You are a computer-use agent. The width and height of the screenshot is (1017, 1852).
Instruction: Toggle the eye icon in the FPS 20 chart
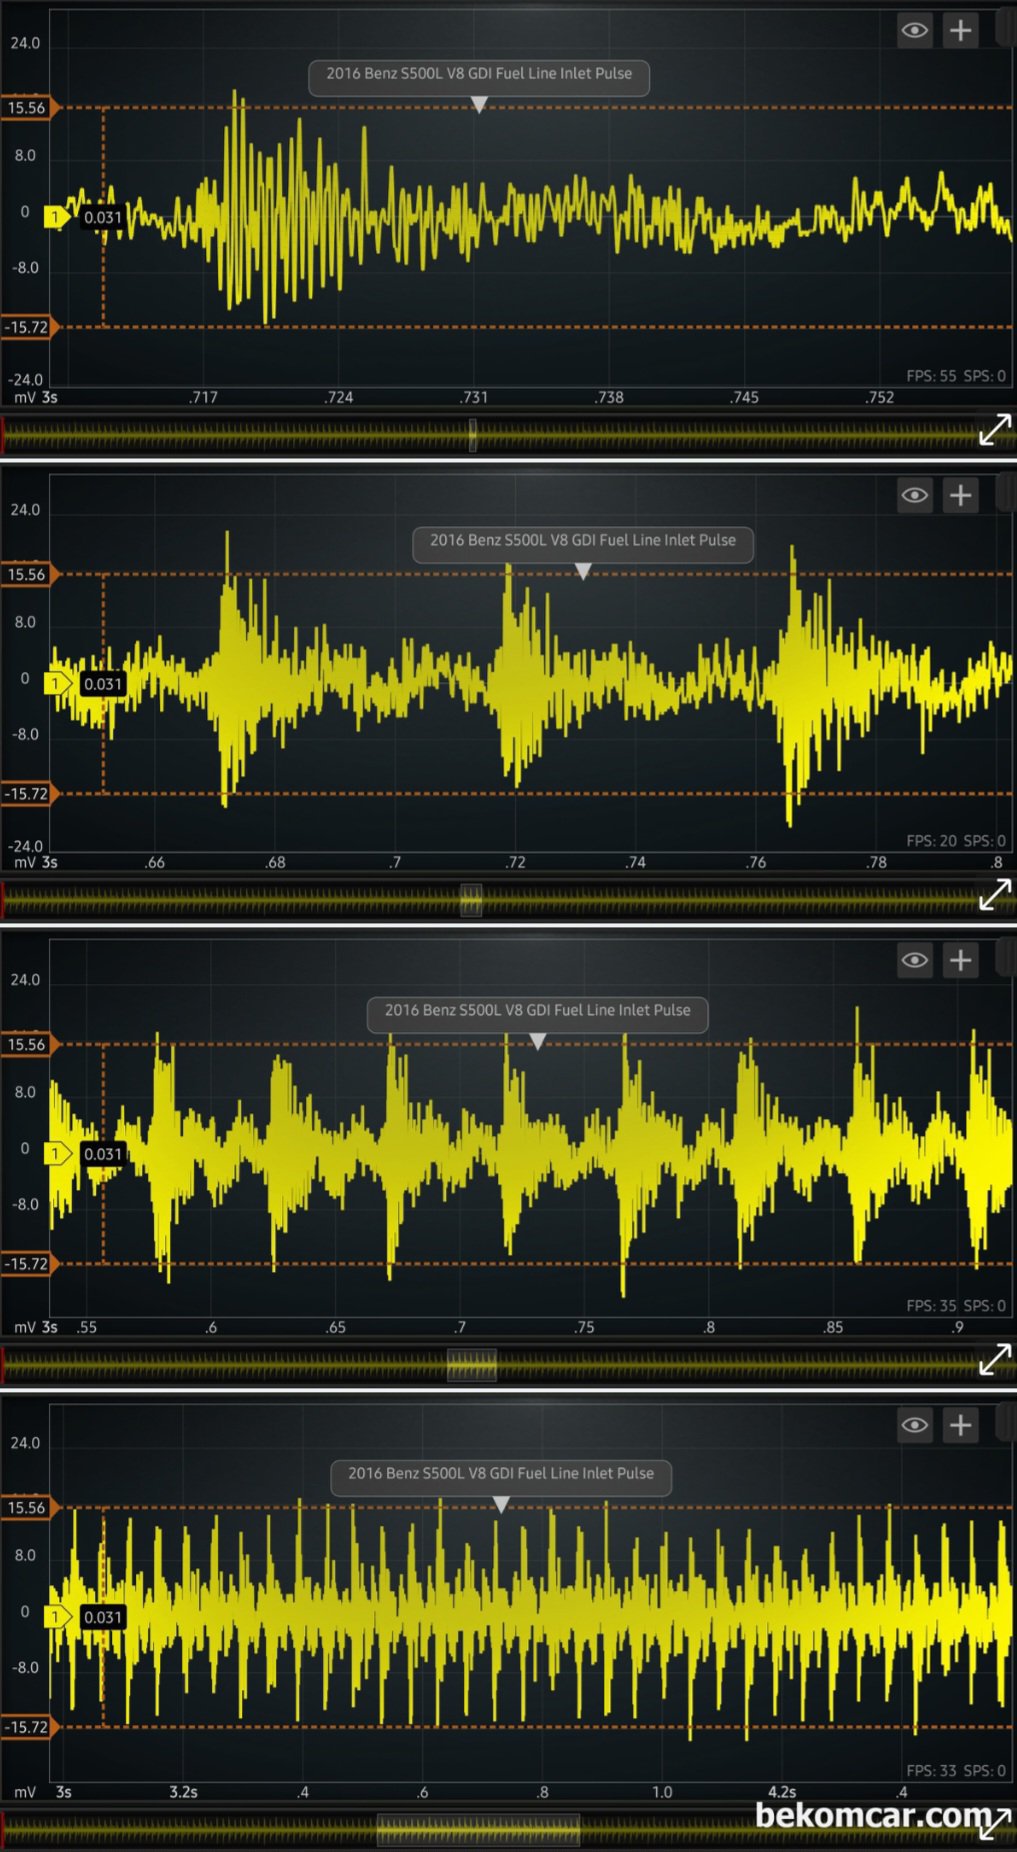coord(914,496)
